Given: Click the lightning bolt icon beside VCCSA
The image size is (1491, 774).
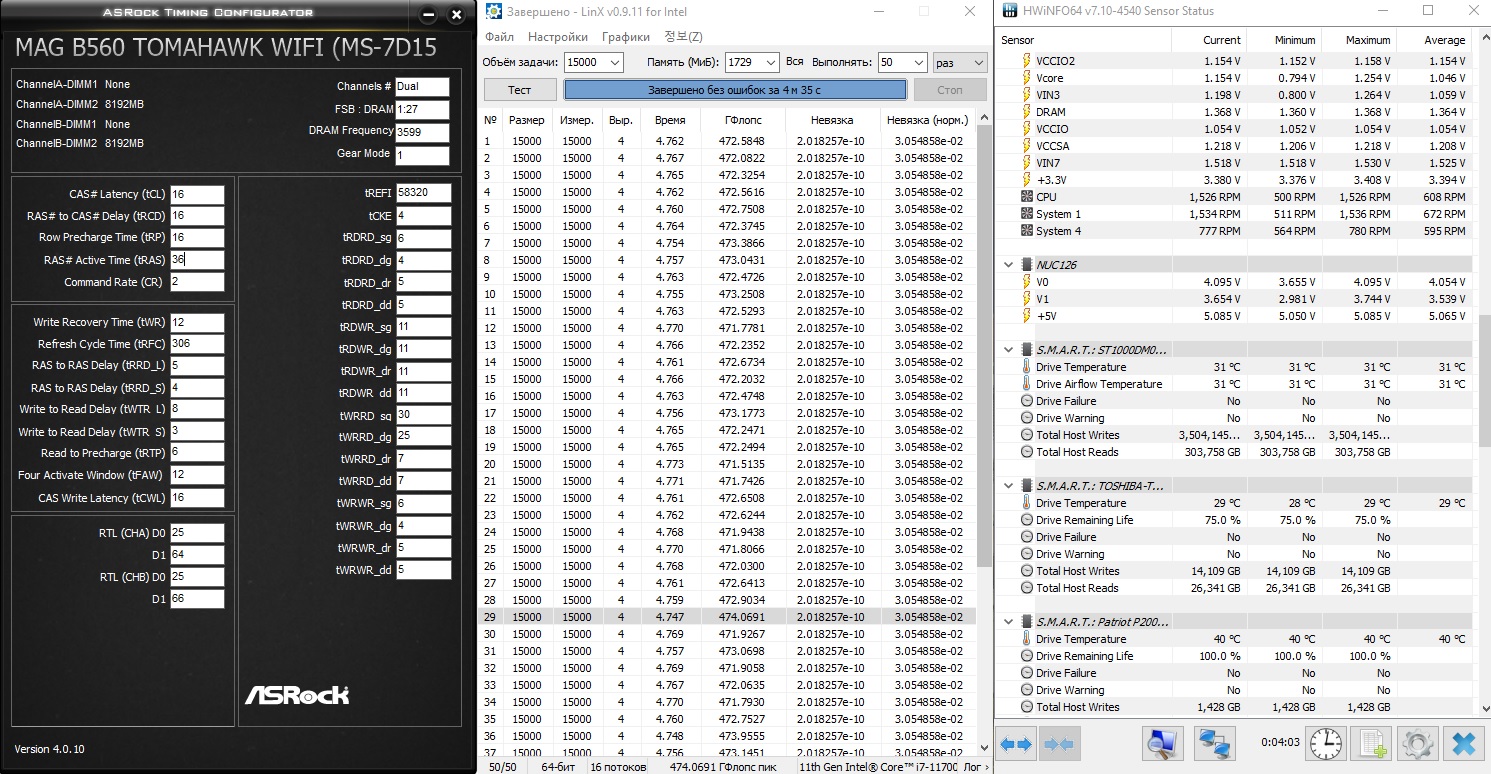Looking at the screenshot, I should [x=1026, y=146].
